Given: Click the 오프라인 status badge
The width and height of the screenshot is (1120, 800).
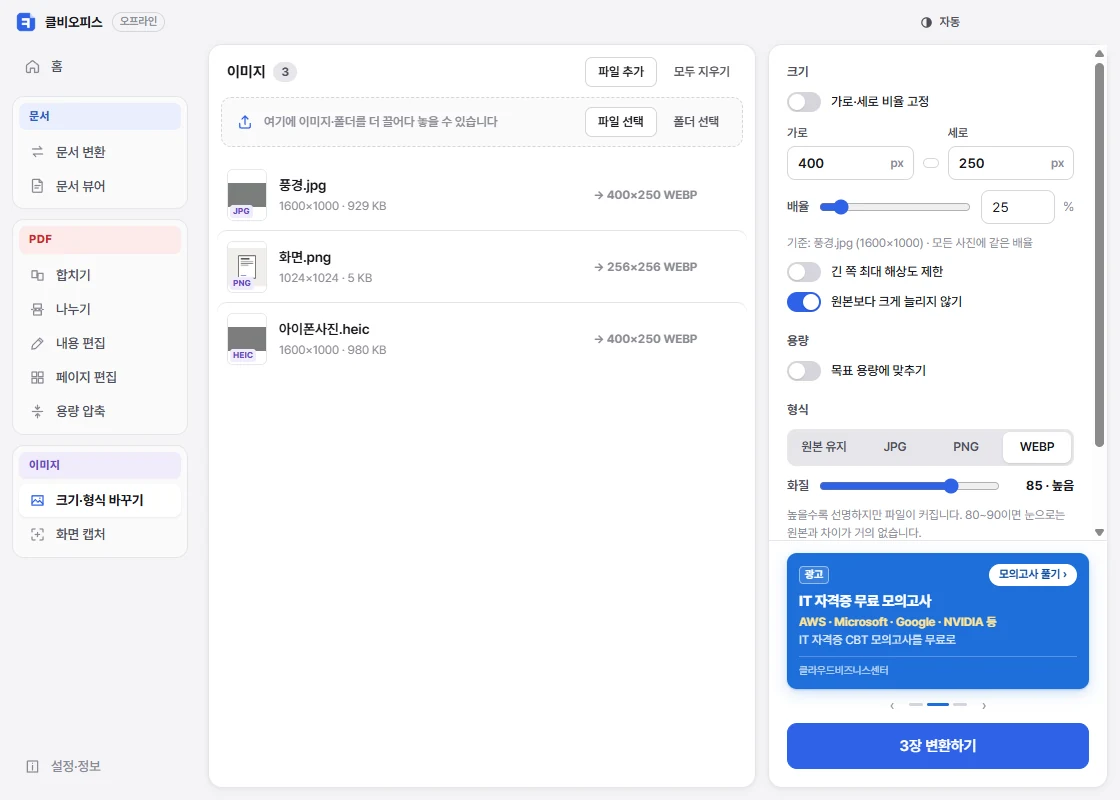Looking at the screenshot, I should click(x=139, y=21).
